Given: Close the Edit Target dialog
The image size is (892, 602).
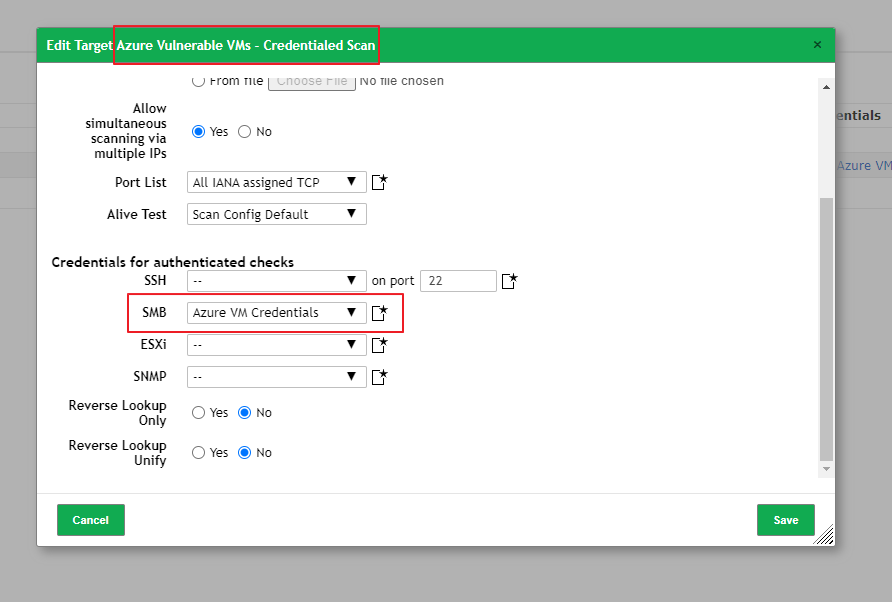Looking at the screenshot, I should [x=817, y=44].
